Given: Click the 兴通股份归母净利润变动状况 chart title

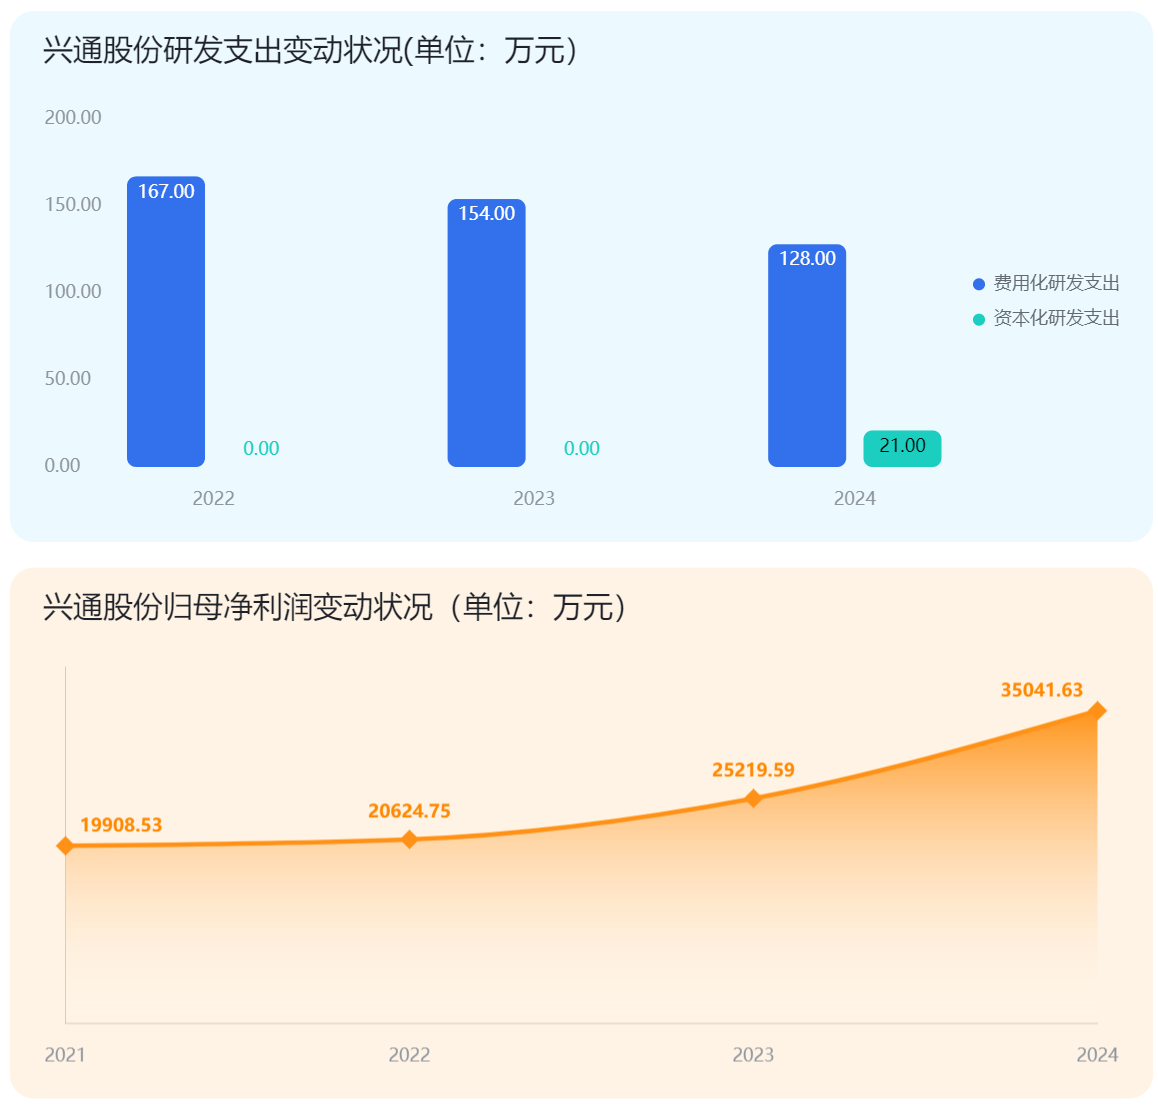Looking at the screenshot, I should [335, 607].
